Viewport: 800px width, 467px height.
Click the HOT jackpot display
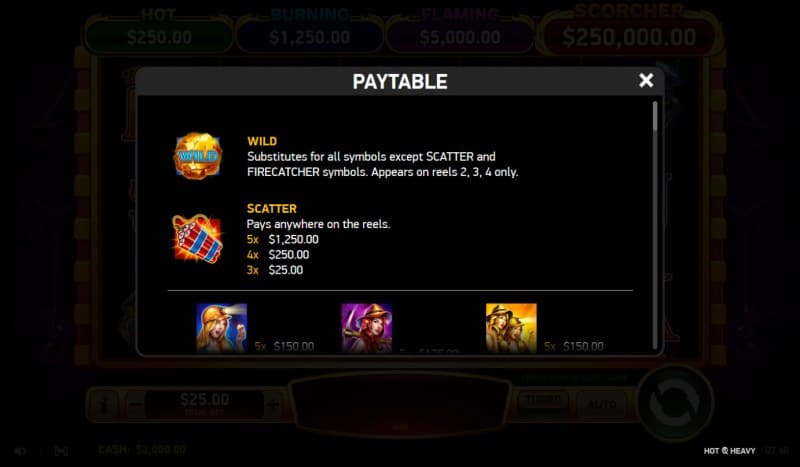pos(159,32)
